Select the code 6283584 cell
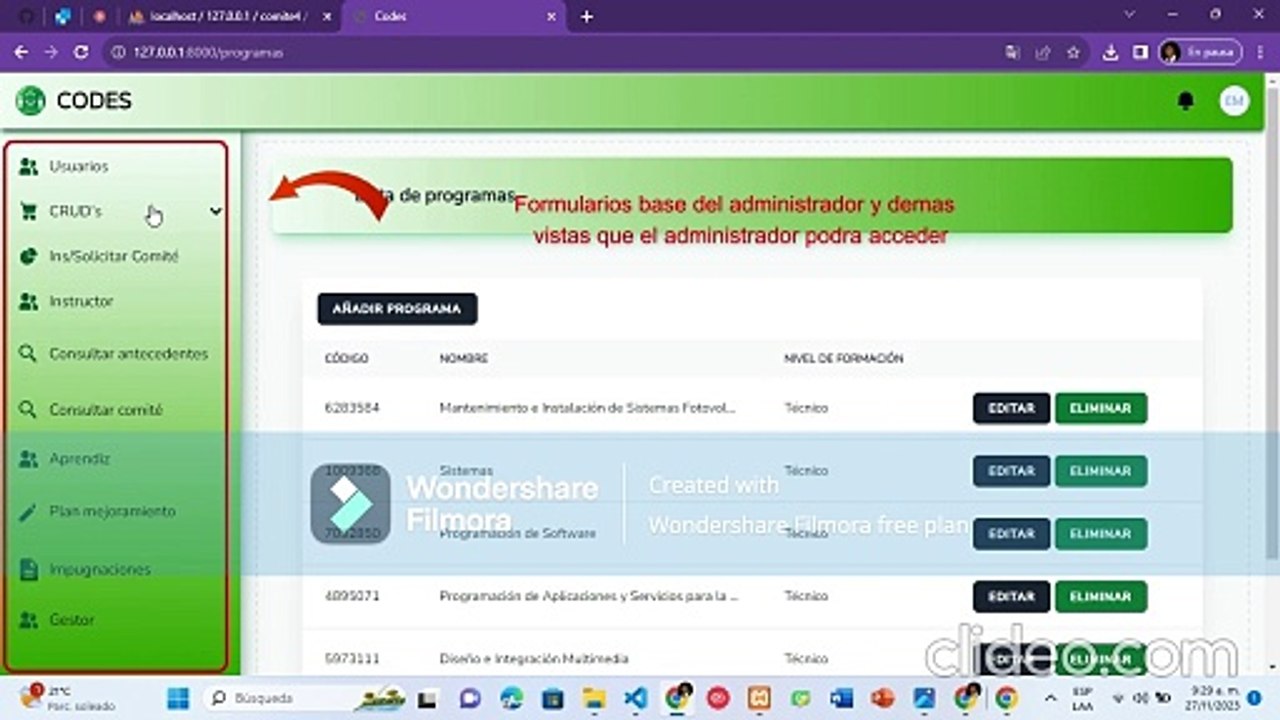 click(x=352, y=408)
